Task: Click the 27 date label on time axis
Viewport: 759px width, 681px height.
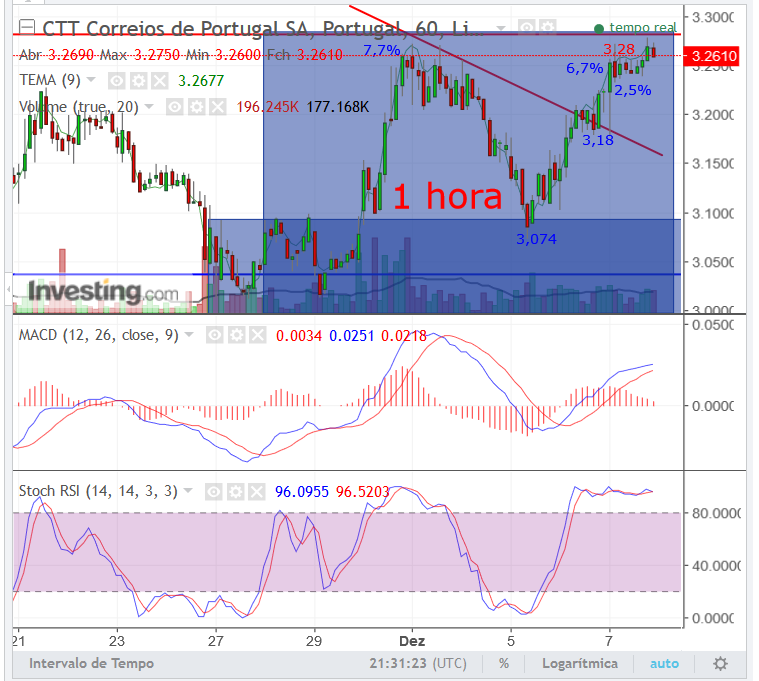Action: point(215,641)
